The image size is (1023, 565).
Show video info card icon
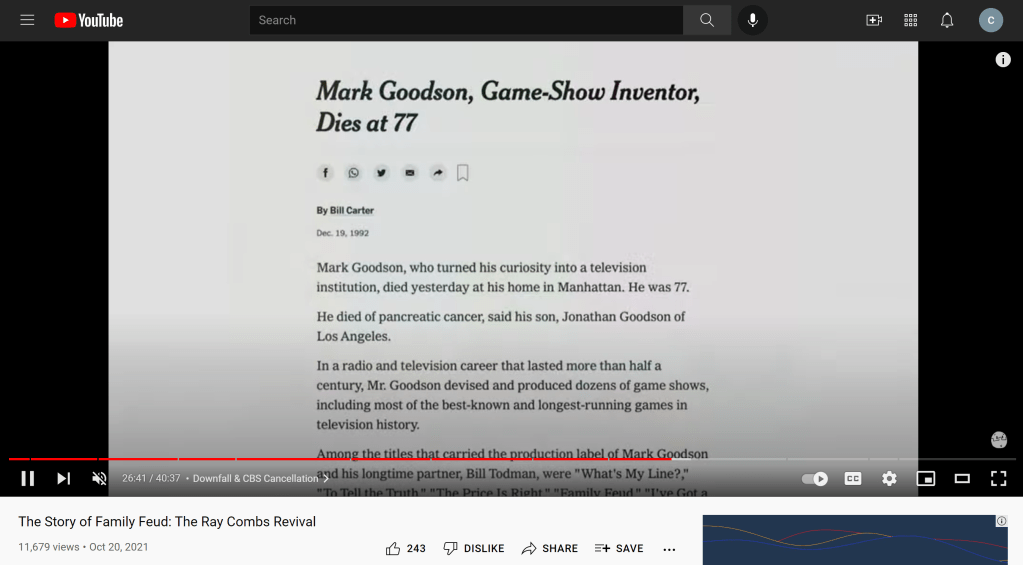(1003, 60)
